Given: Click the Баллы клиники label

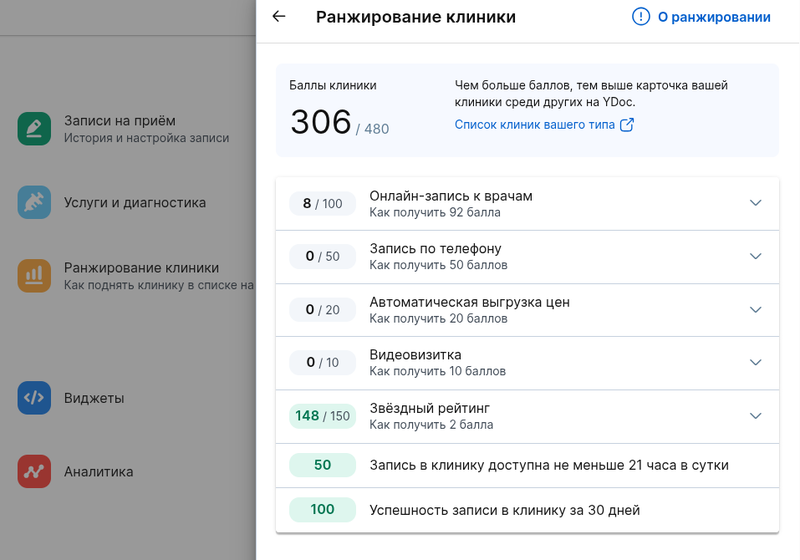Looking at the screenshot, I should (333, 85).
